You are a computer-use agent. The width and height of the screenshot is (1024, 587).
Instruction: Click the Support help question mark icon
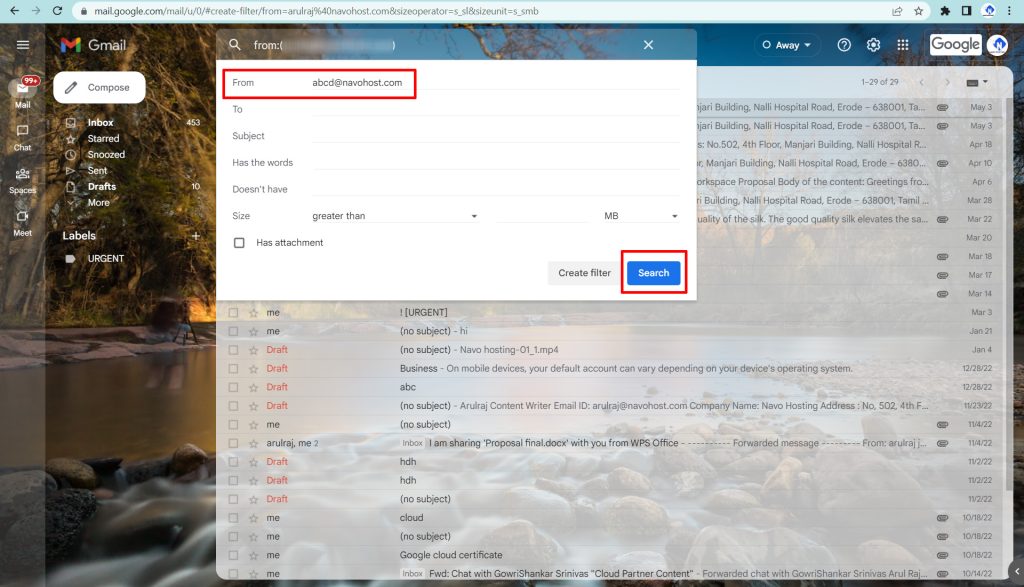[844, 45]
